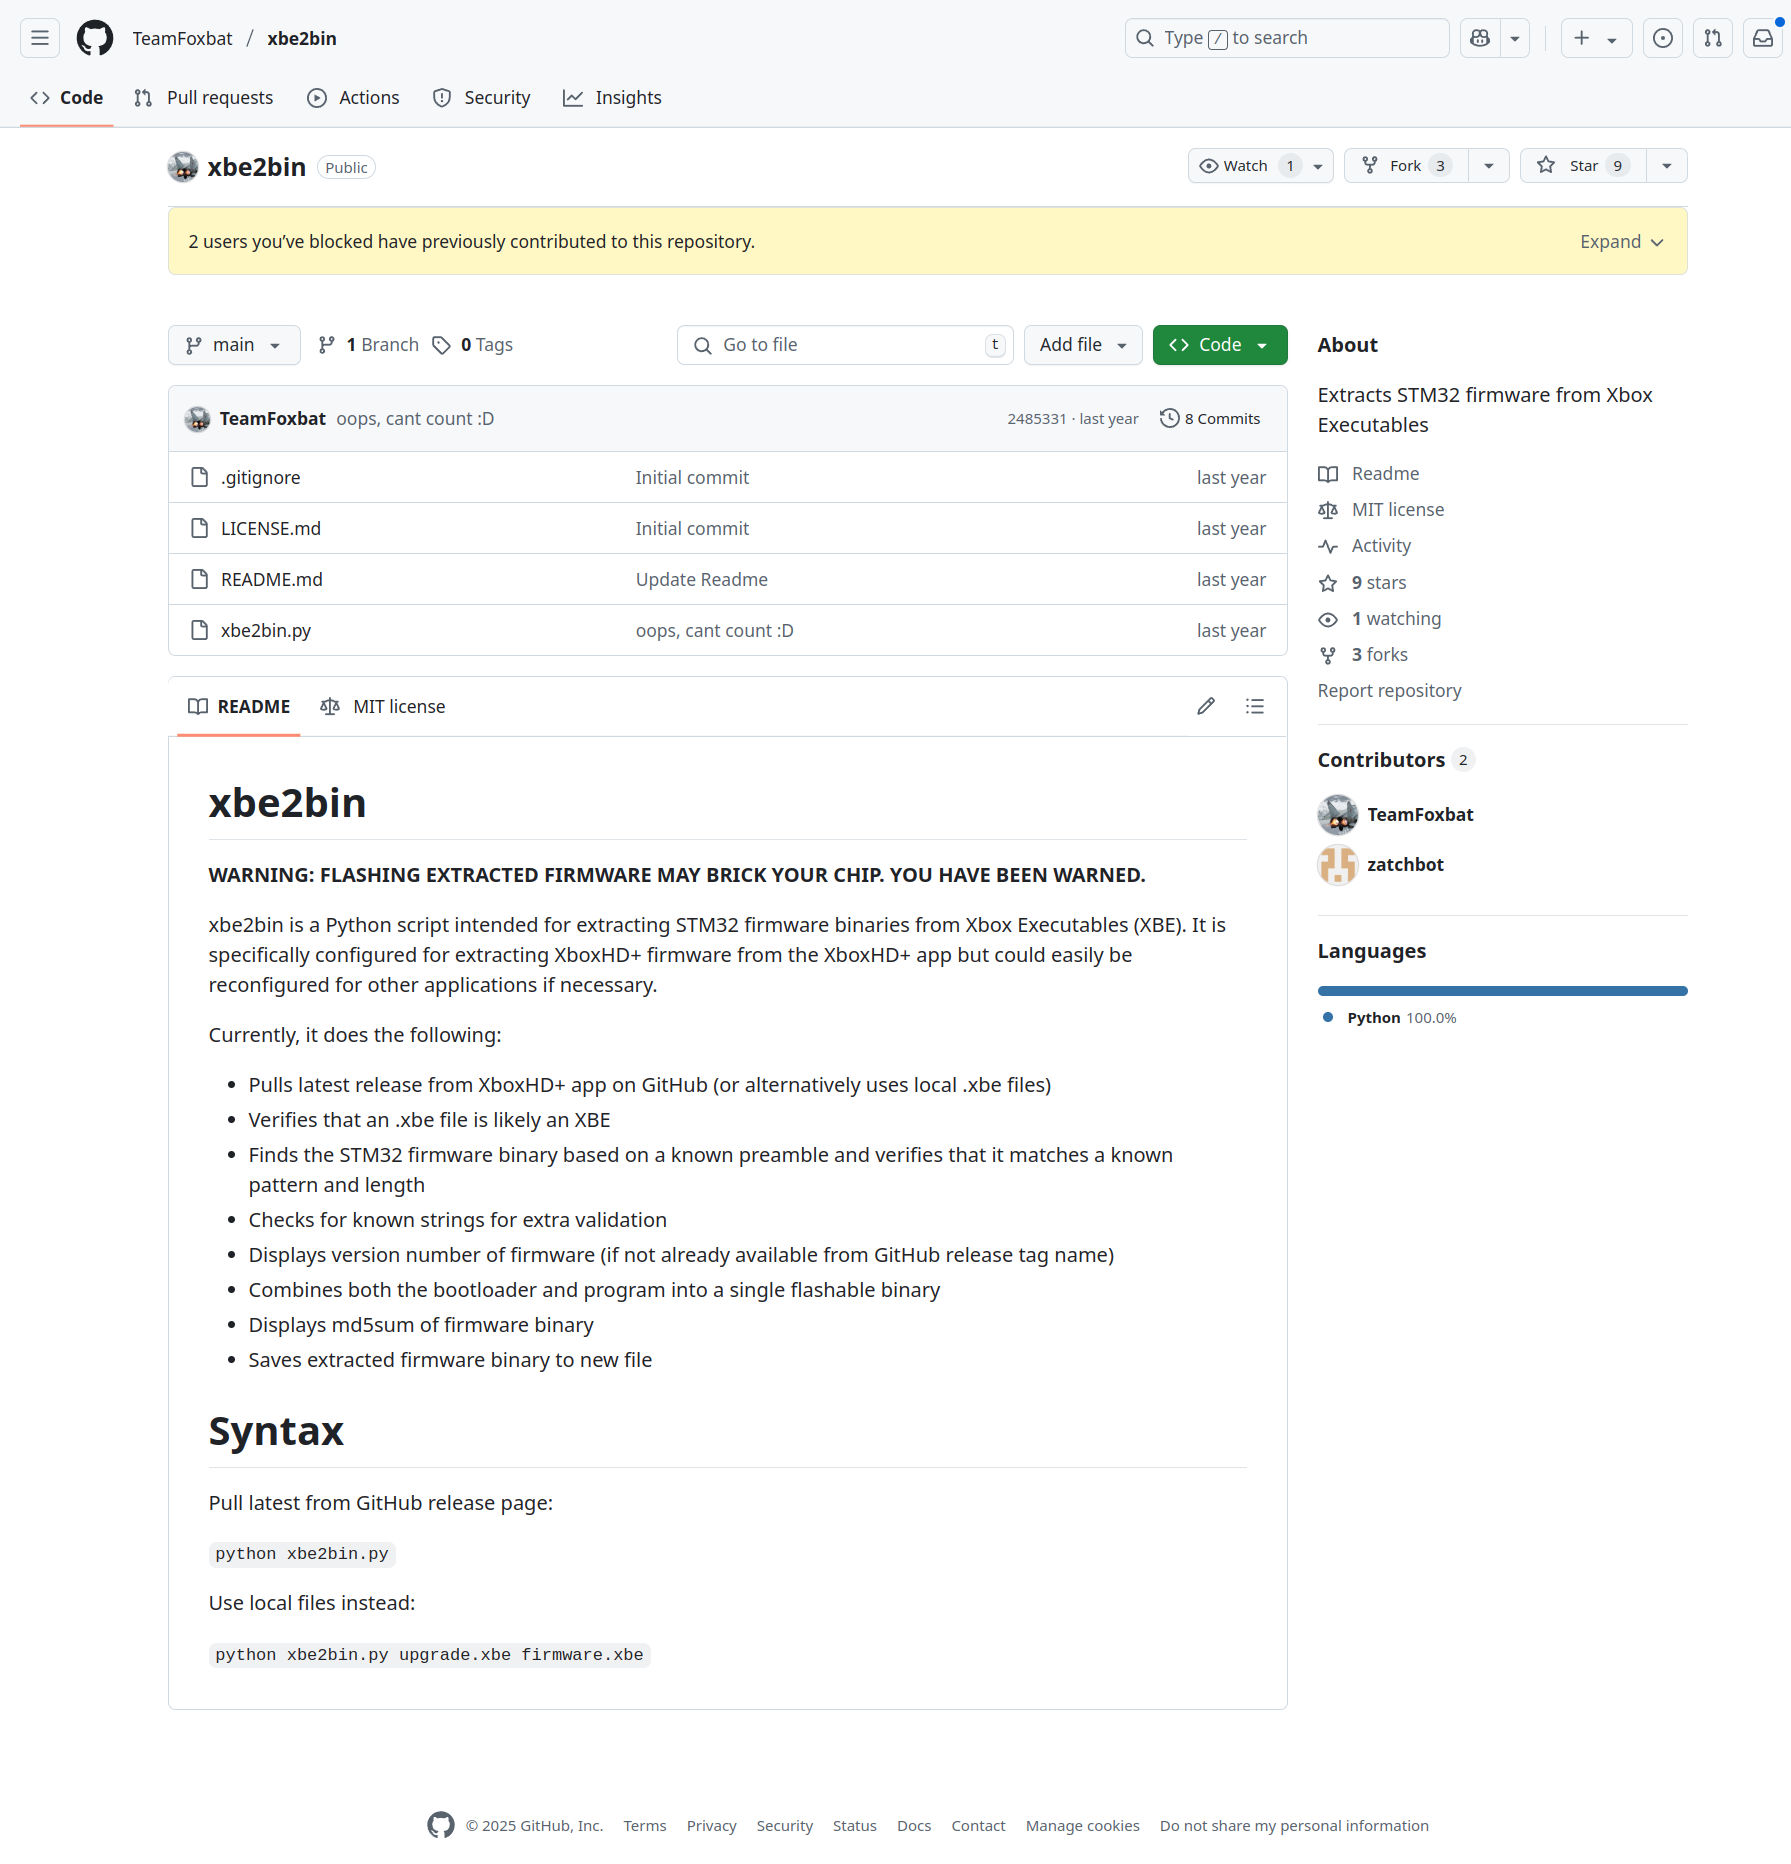Open the green Code dropdown
The height and width of the screenshot is (1864, 1791).
1220,345
